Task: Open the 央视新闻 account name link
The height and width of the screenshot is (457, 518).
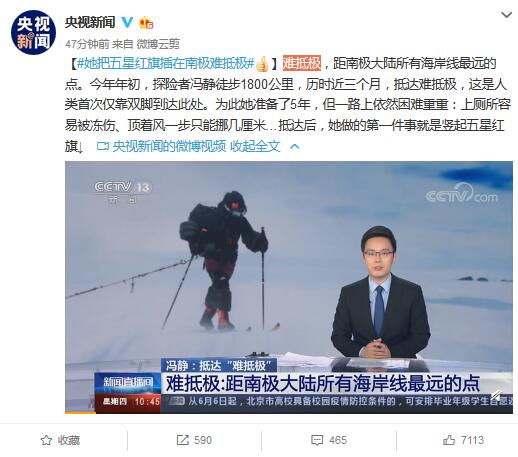Action: (x=90, y=22)
